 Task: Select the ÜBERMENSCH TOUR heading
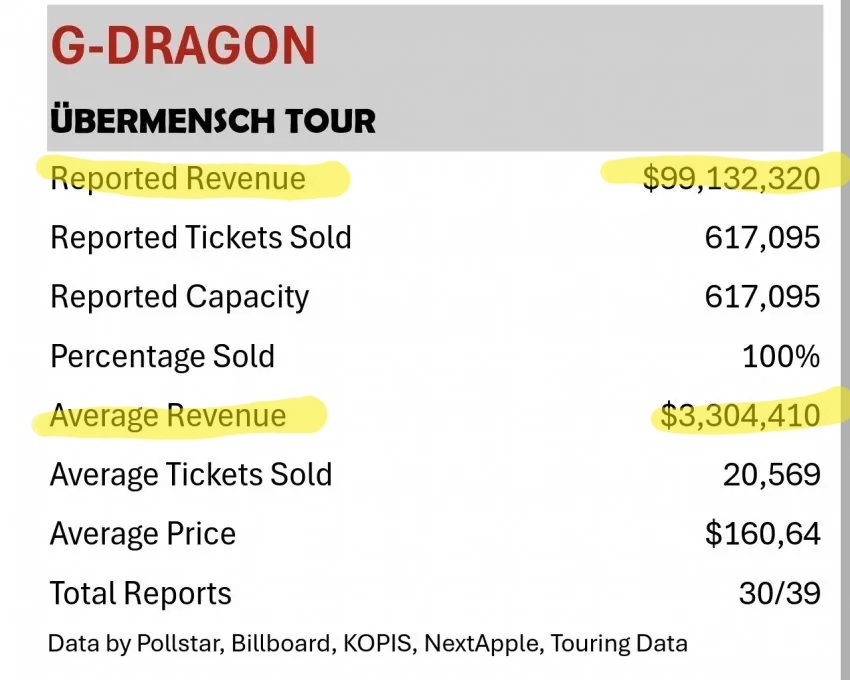[x=212, y=121]
